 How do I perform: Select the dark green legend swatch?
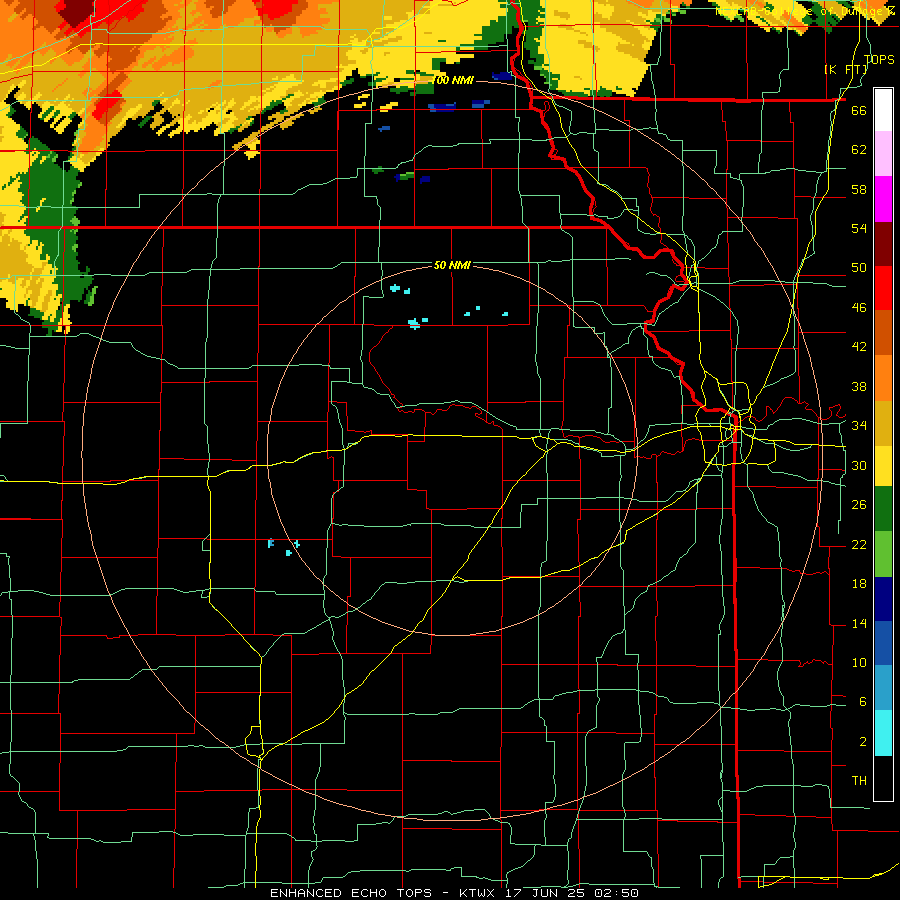pos(883,509)
